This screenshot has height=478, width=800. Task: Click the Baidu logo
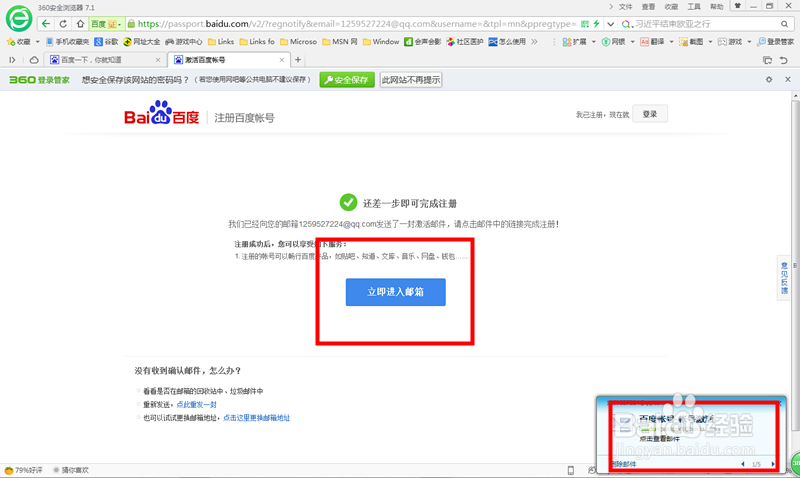(161, 113)
